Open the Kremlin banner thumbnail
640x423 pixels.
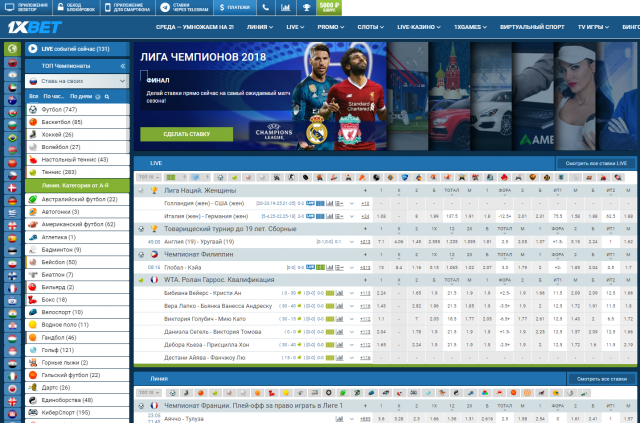pyautogui.click(x=449, y=96)
